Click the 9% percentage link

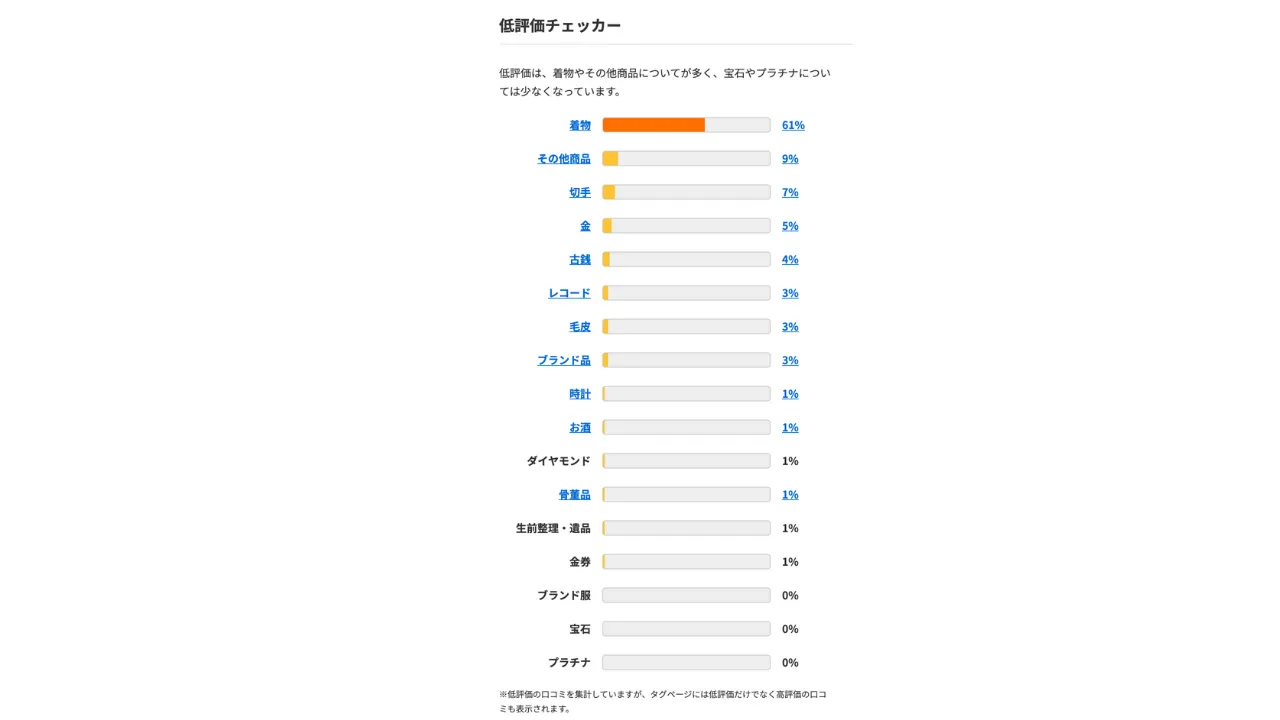point(790,159)
